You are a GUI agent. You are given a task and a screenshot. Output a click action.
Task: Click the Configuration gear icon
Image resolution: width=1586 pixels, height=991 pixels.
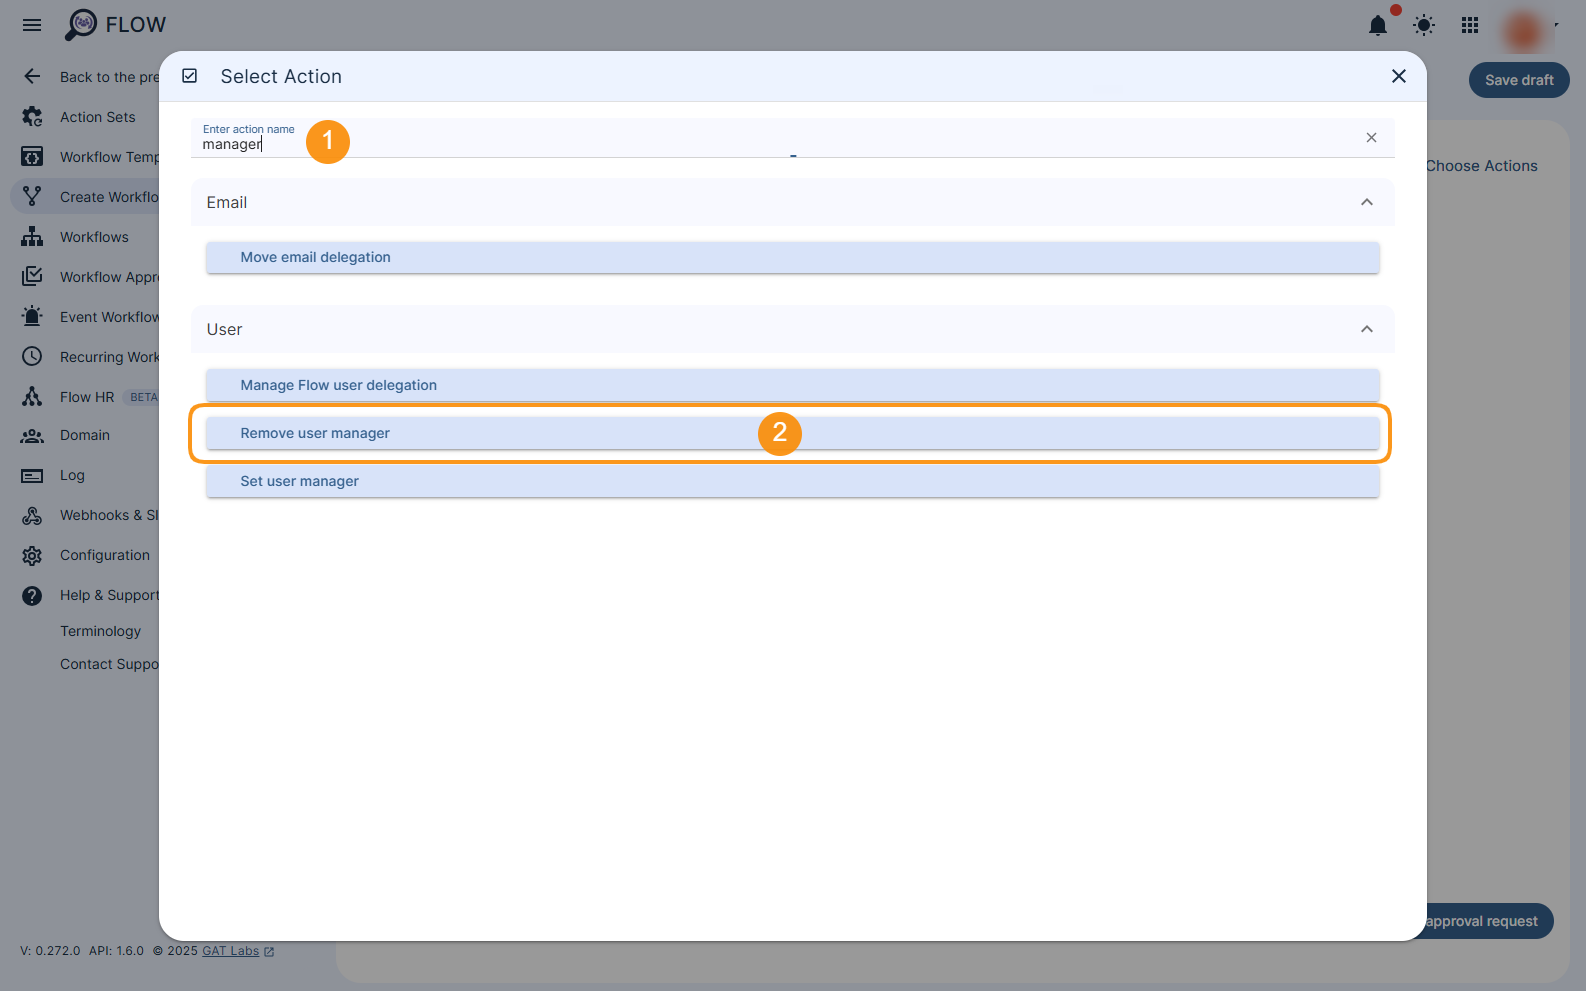32,556
